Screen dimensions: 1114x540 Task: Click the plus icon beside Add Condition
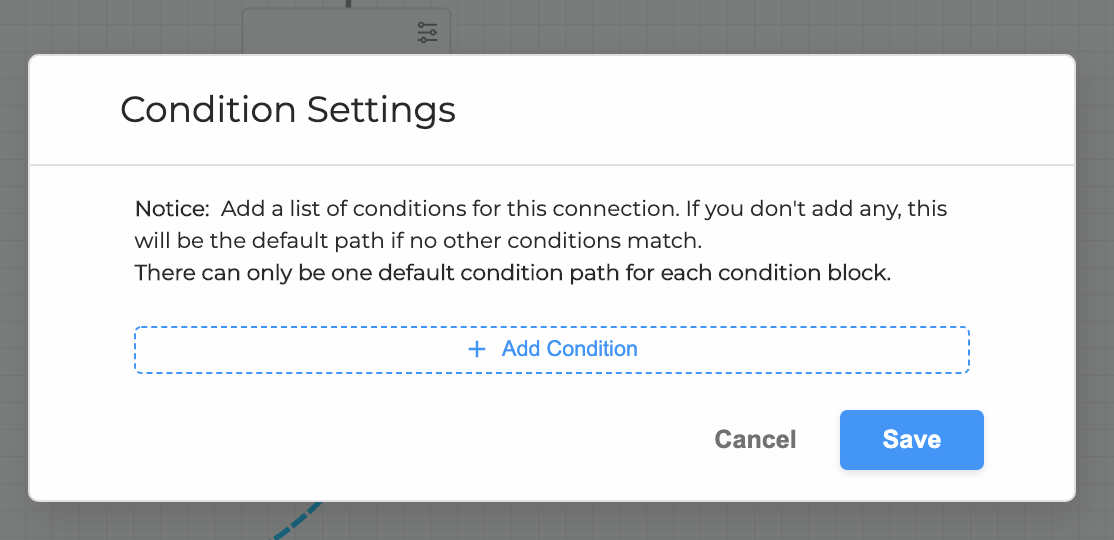[x=477, y=349]
